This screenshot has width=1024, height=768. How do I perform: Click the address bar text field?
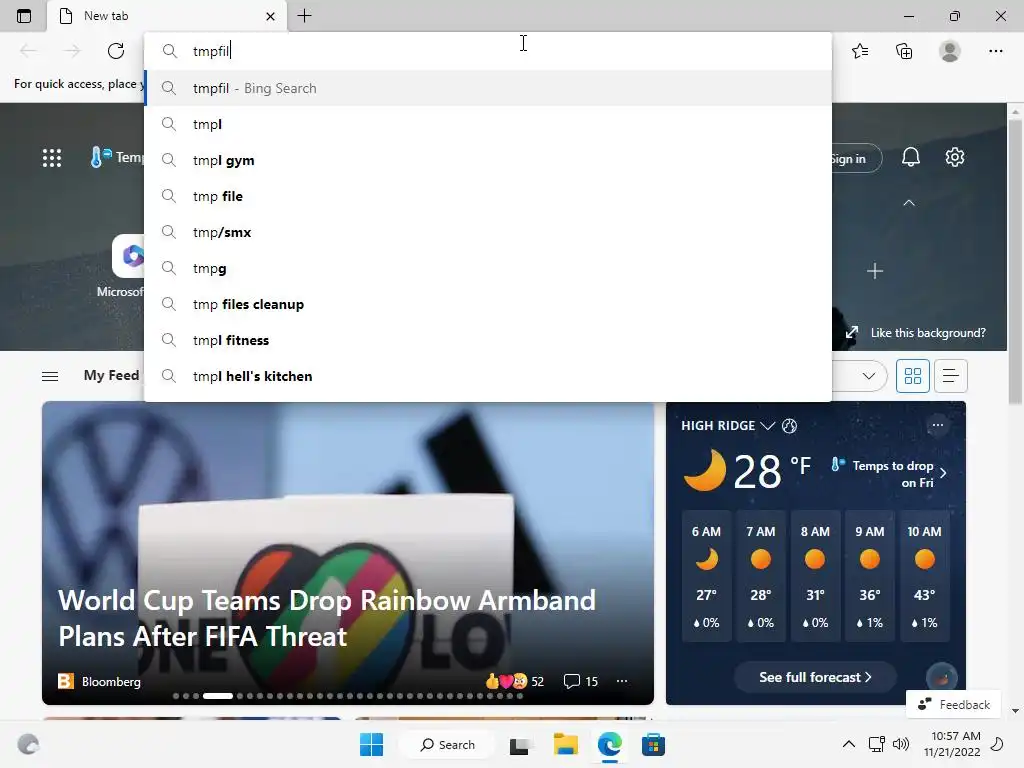click(487, 51)
